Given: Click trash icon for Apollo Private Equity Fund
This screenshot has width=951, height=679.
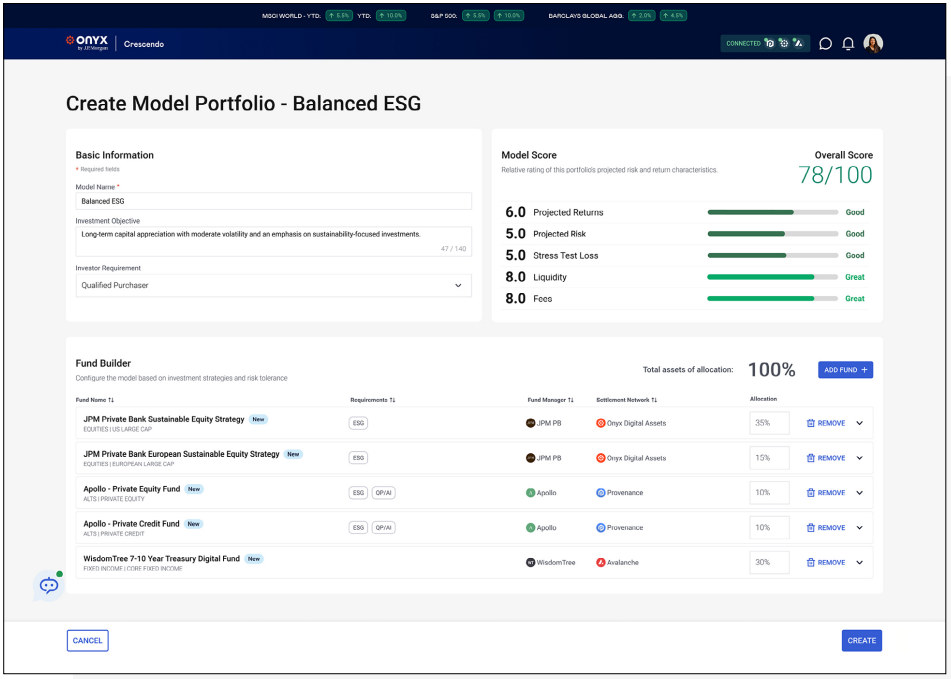Looking at the screenshot, I should pos(811,493).
